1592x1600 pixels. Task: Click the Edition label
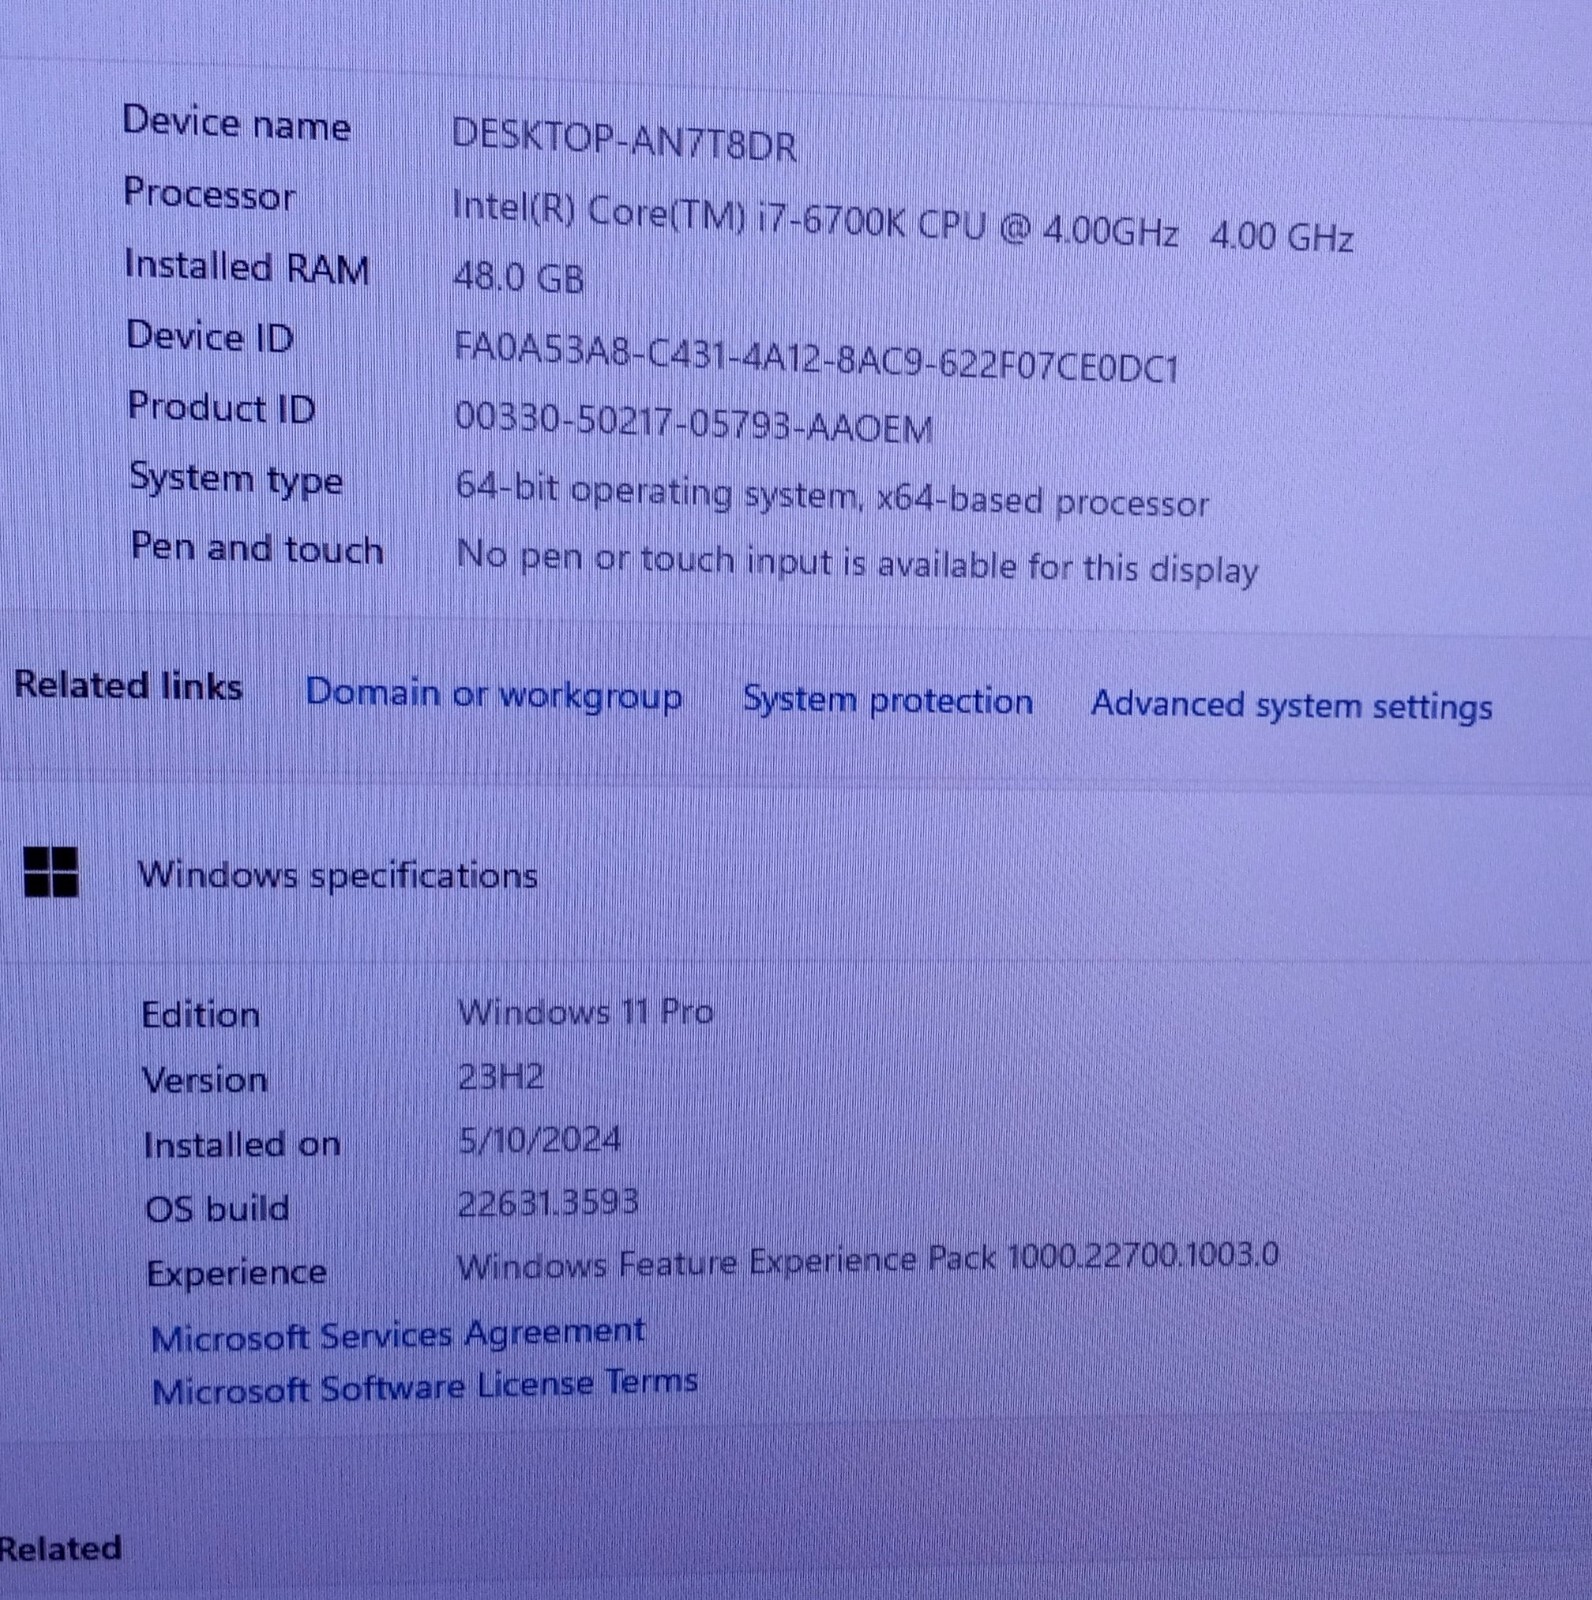(201, 1015)
